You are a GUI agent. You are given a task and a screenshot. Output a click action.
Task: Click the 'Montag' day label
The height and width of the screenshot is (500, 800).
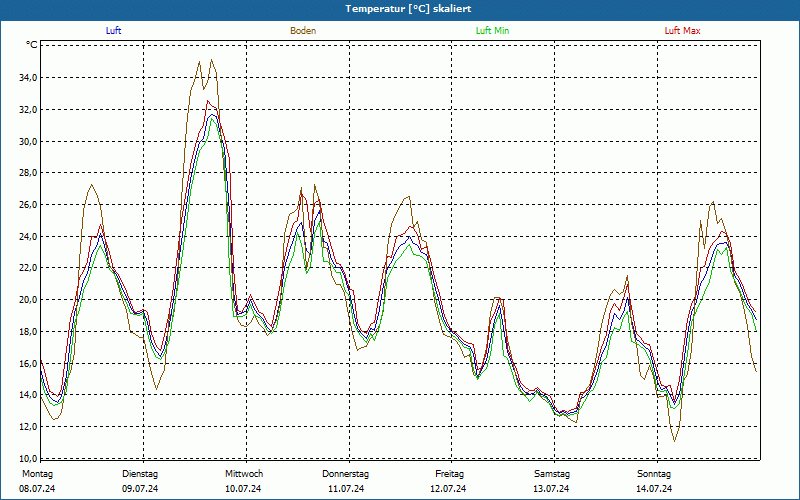click(x=37, y=474)
